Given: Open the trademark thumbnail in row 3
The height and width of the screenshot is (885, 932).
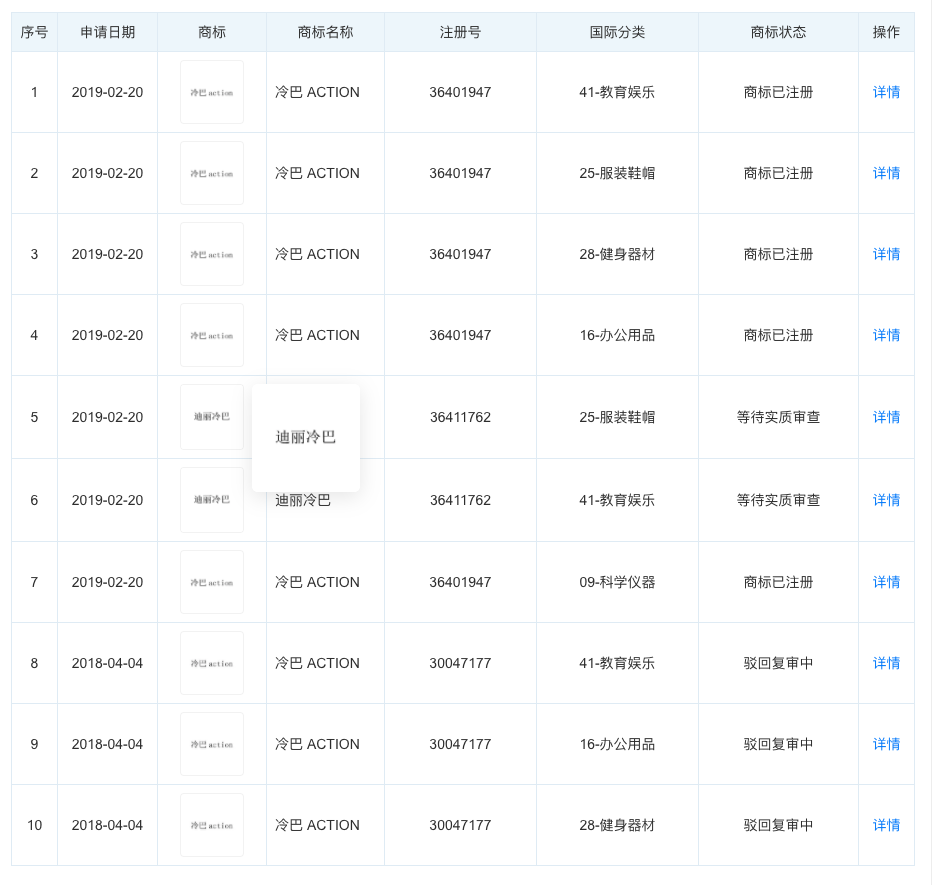Looking at the screenshot, I should tap(212, 254).
